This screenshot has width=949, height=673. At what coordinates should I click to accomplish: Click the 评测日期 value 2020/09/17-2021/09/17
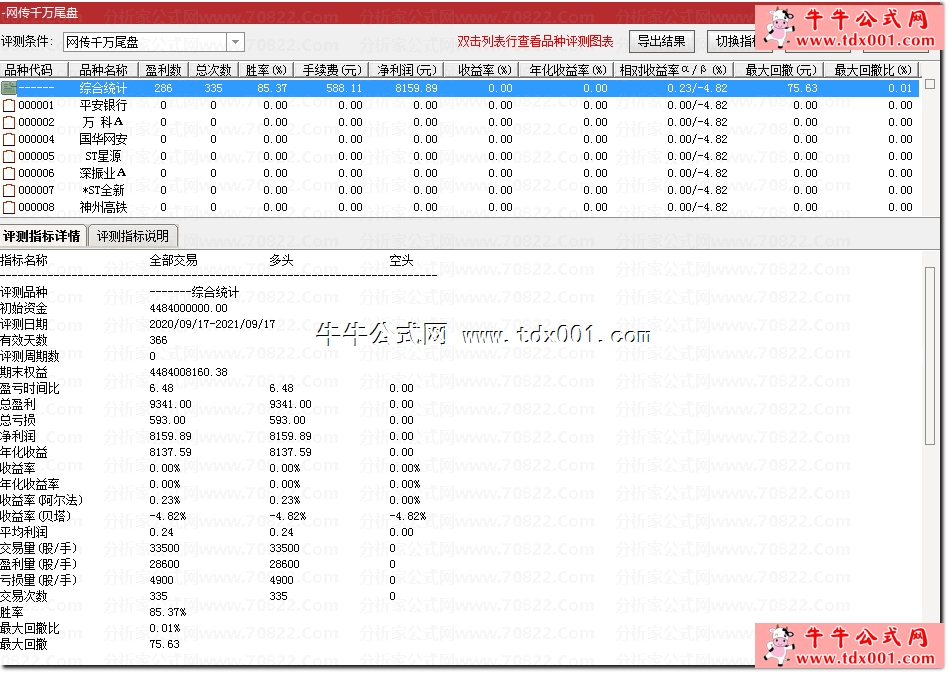pyautogui.click(x=212, y=324)
